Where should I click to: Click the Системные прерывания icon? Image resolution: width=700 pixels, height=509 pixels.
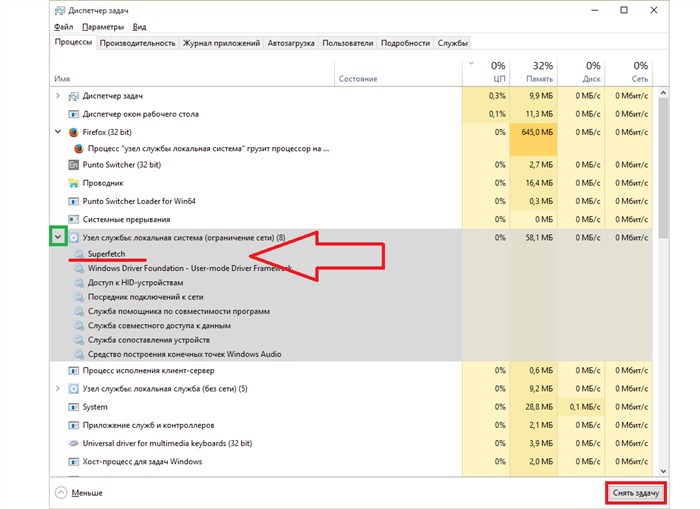point(73,220)
